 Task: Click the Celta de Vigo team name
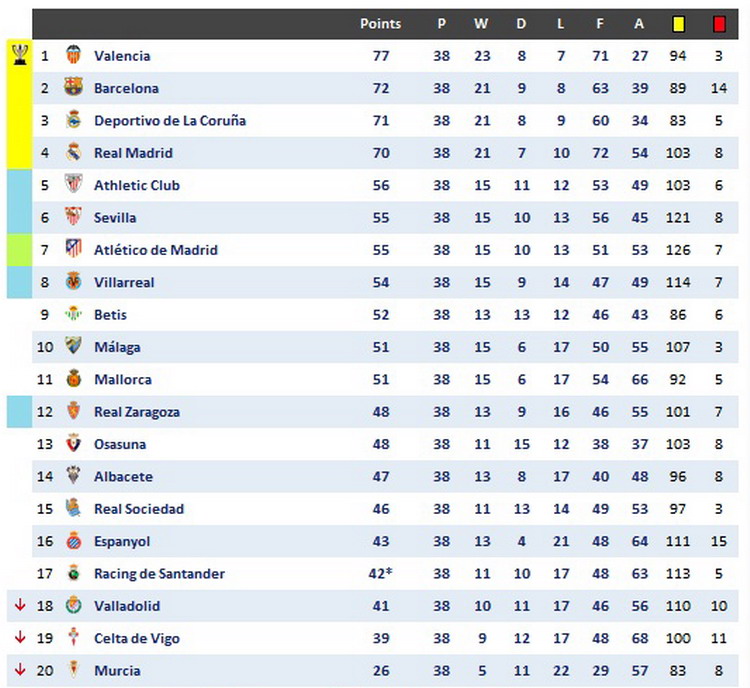[137, 639]
